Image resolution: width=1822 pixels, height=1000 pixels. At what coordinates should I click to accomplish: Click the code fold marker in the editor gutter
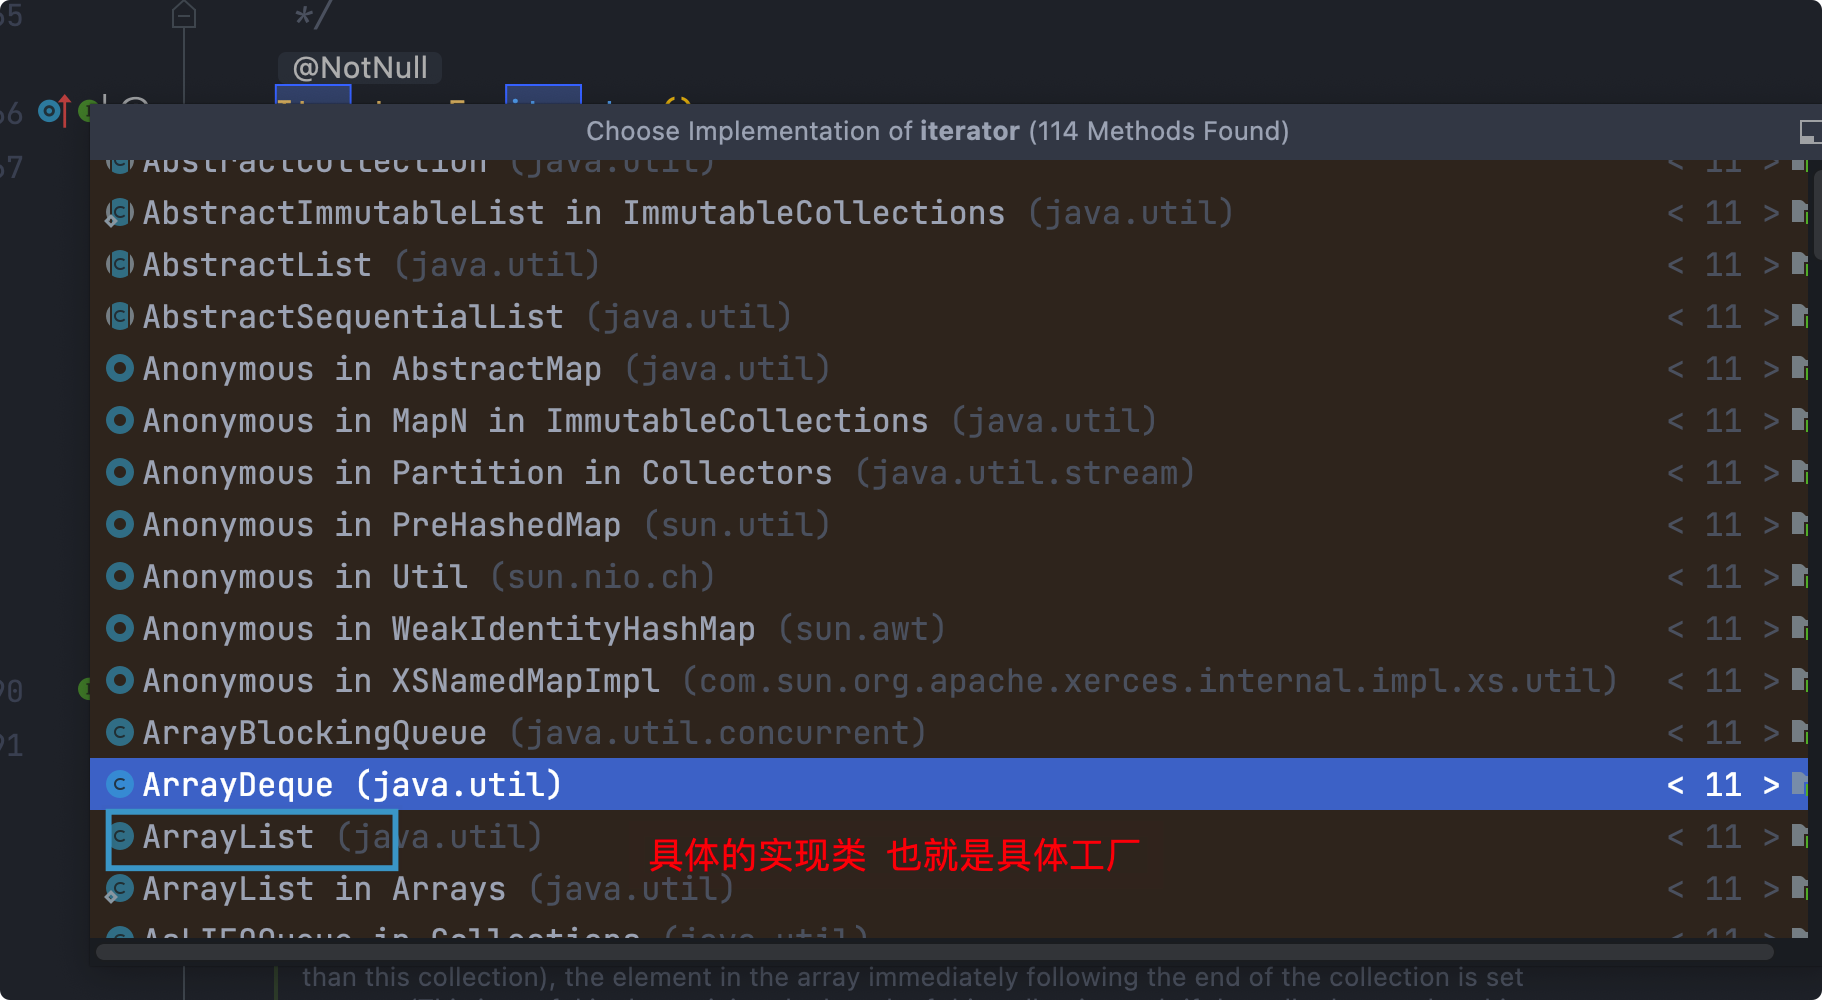pyautogui.click(x=184, y=15)
